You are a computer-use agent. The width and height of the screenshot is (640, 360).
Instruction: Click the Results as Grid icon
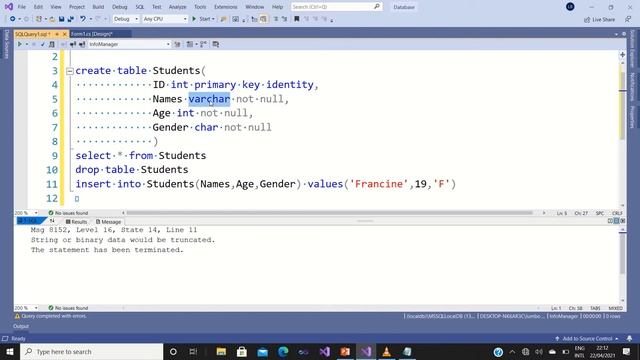point(190,44)
